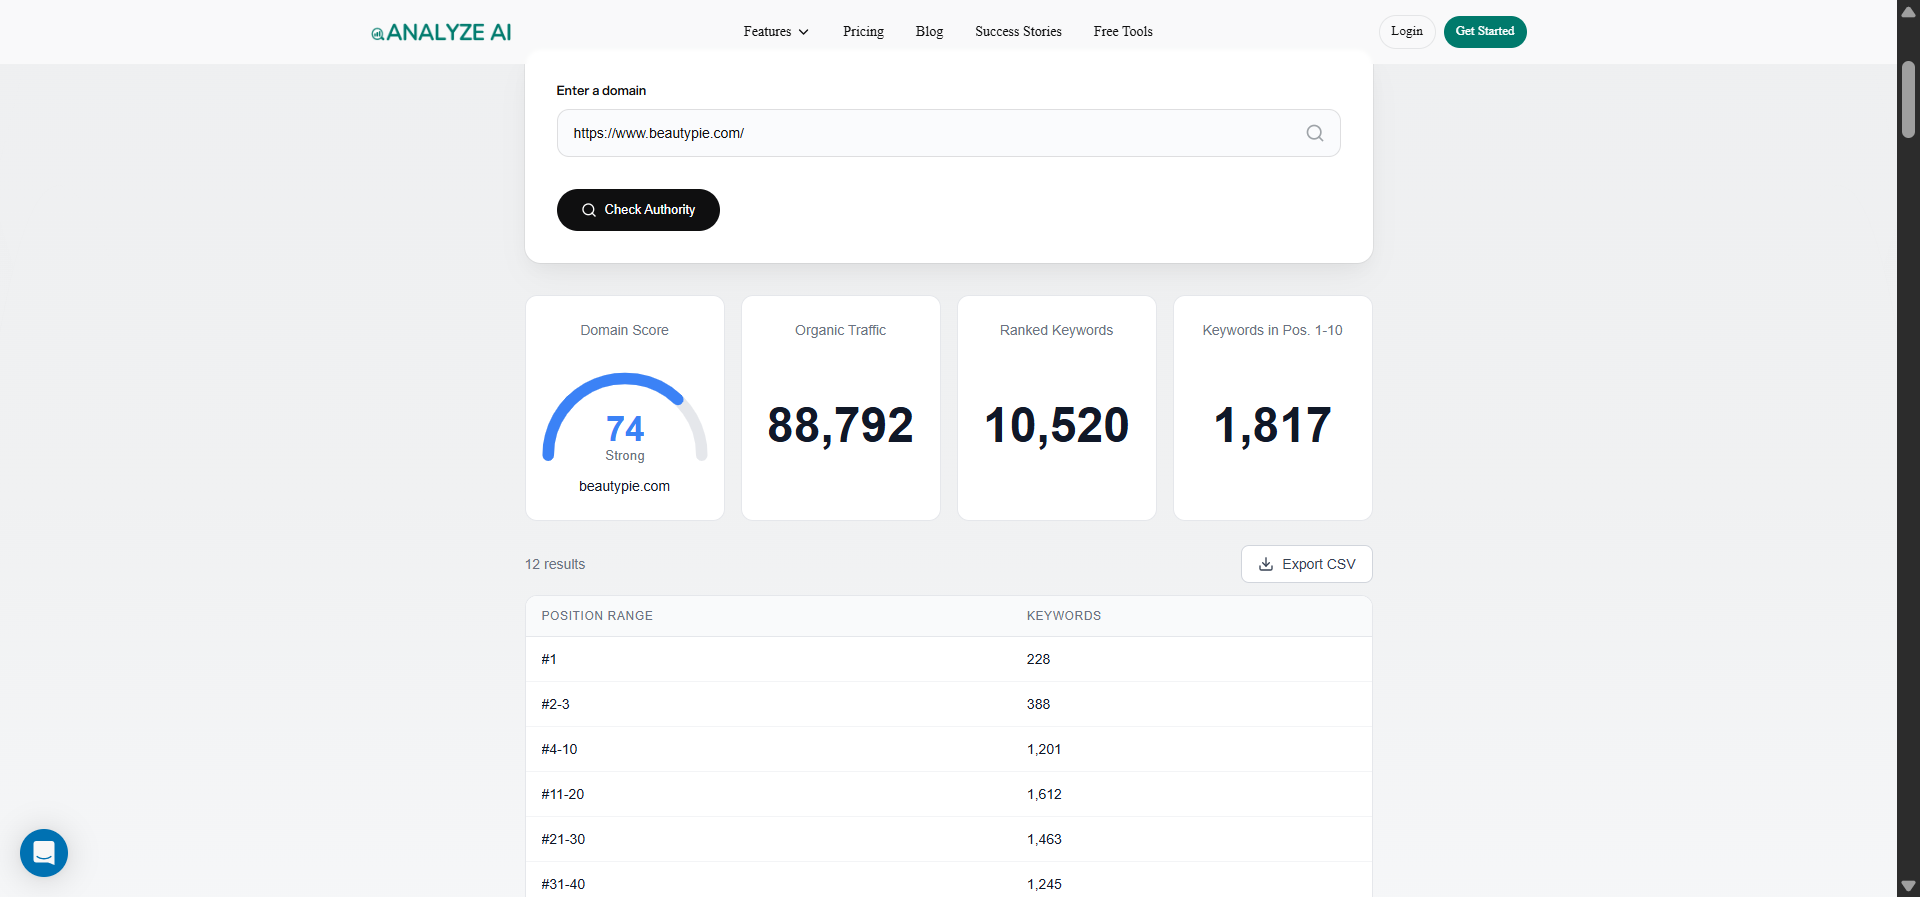Image resolution: width=1920 pixels, height=897 pixels.
Task: Click the Analyze AI logo
Action: 441,32
